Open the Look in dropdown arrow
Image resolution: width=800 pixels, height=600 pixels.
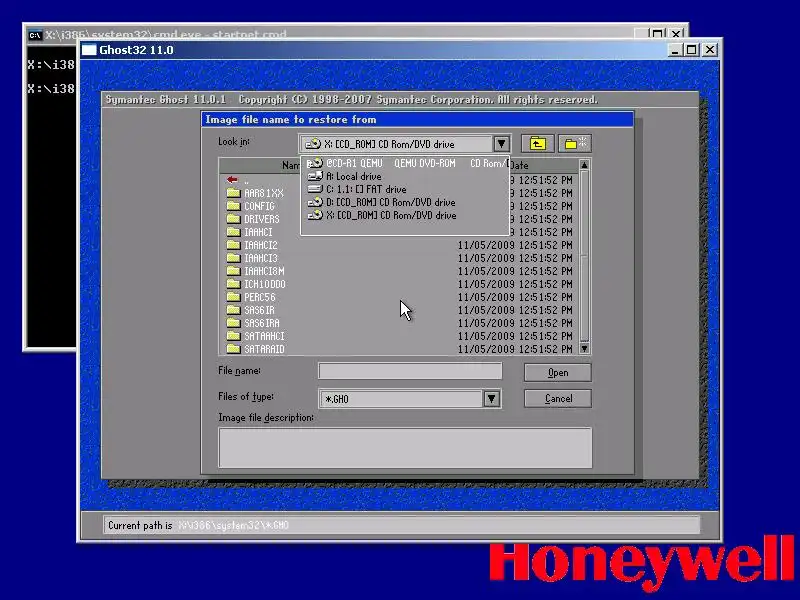[x=501, y=144]
